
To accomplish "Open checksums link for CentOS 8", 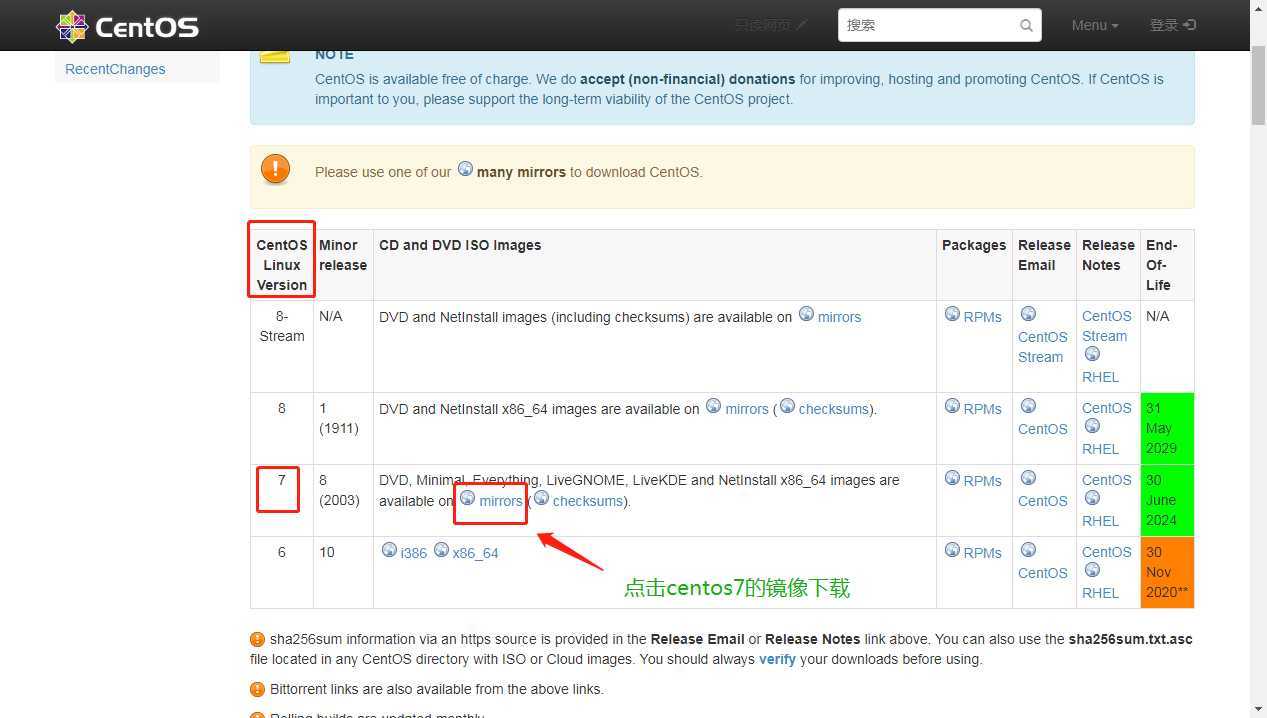I will [x=833, y=409].
